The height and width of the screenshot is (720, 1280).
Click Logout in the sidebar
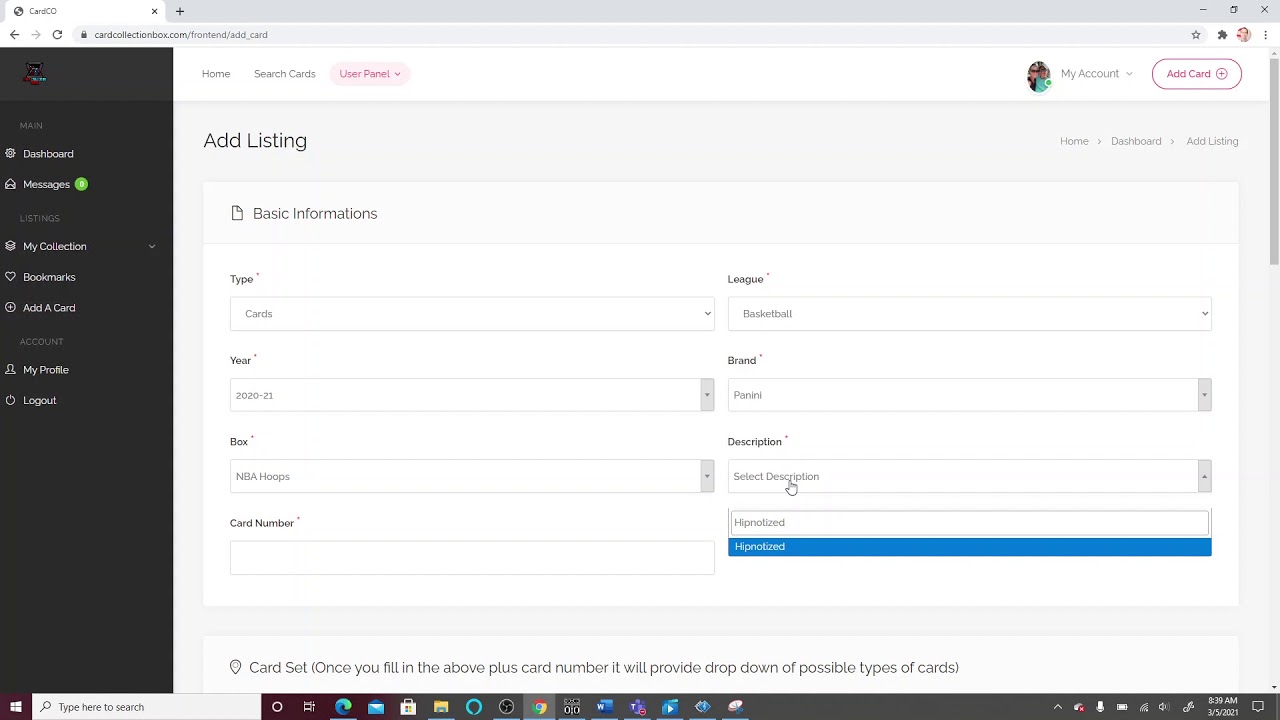[39, 400]
